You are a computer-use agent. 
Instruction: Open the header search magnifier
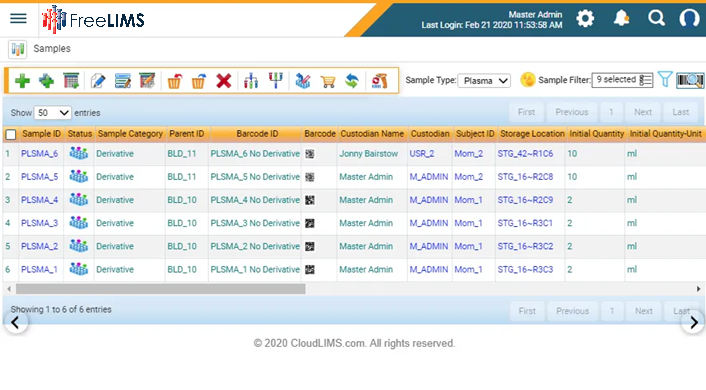(x=656, y=18)
